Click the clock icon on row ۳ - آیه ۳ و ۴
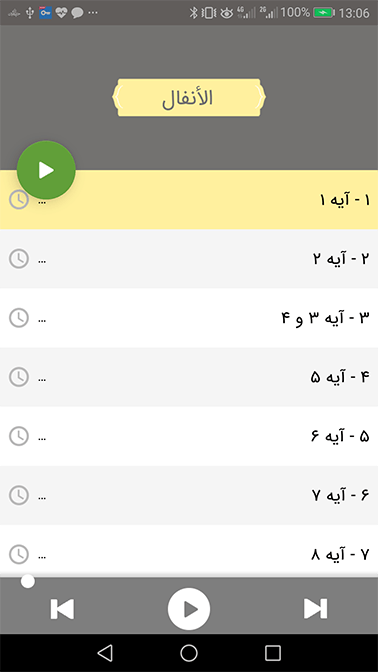378x672 pixels. pyautogui.click(x=19, y=318)
